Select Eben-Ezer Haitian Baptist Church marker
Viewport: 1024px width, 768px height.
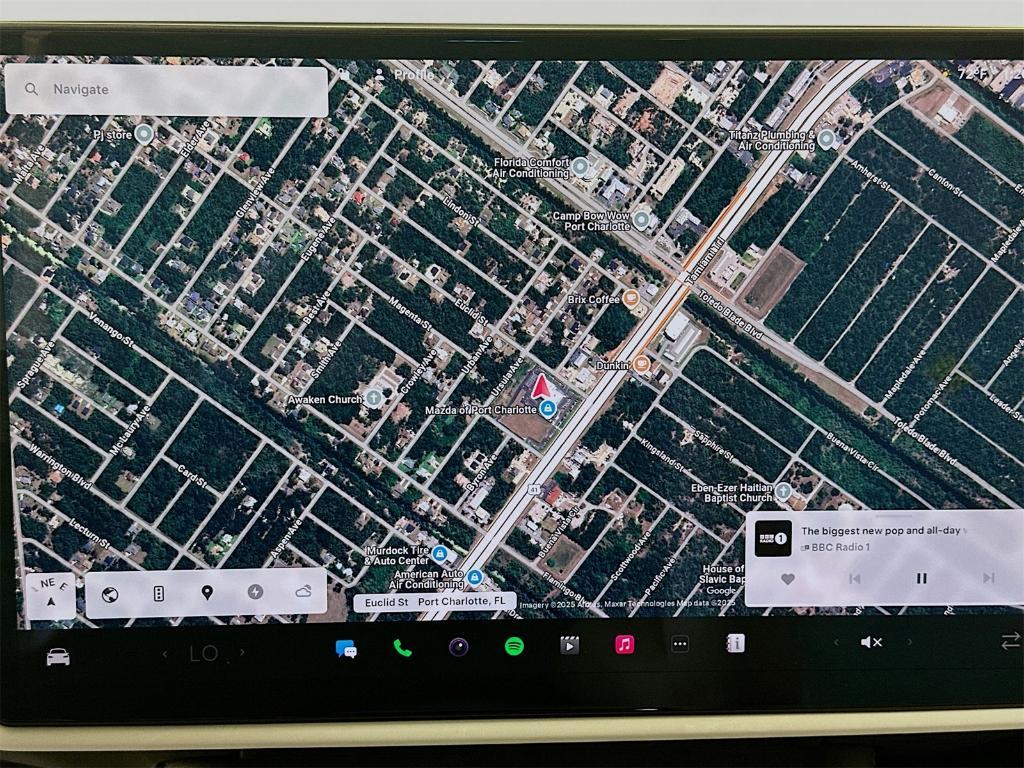pyautogui.click(x=783, y=492)
